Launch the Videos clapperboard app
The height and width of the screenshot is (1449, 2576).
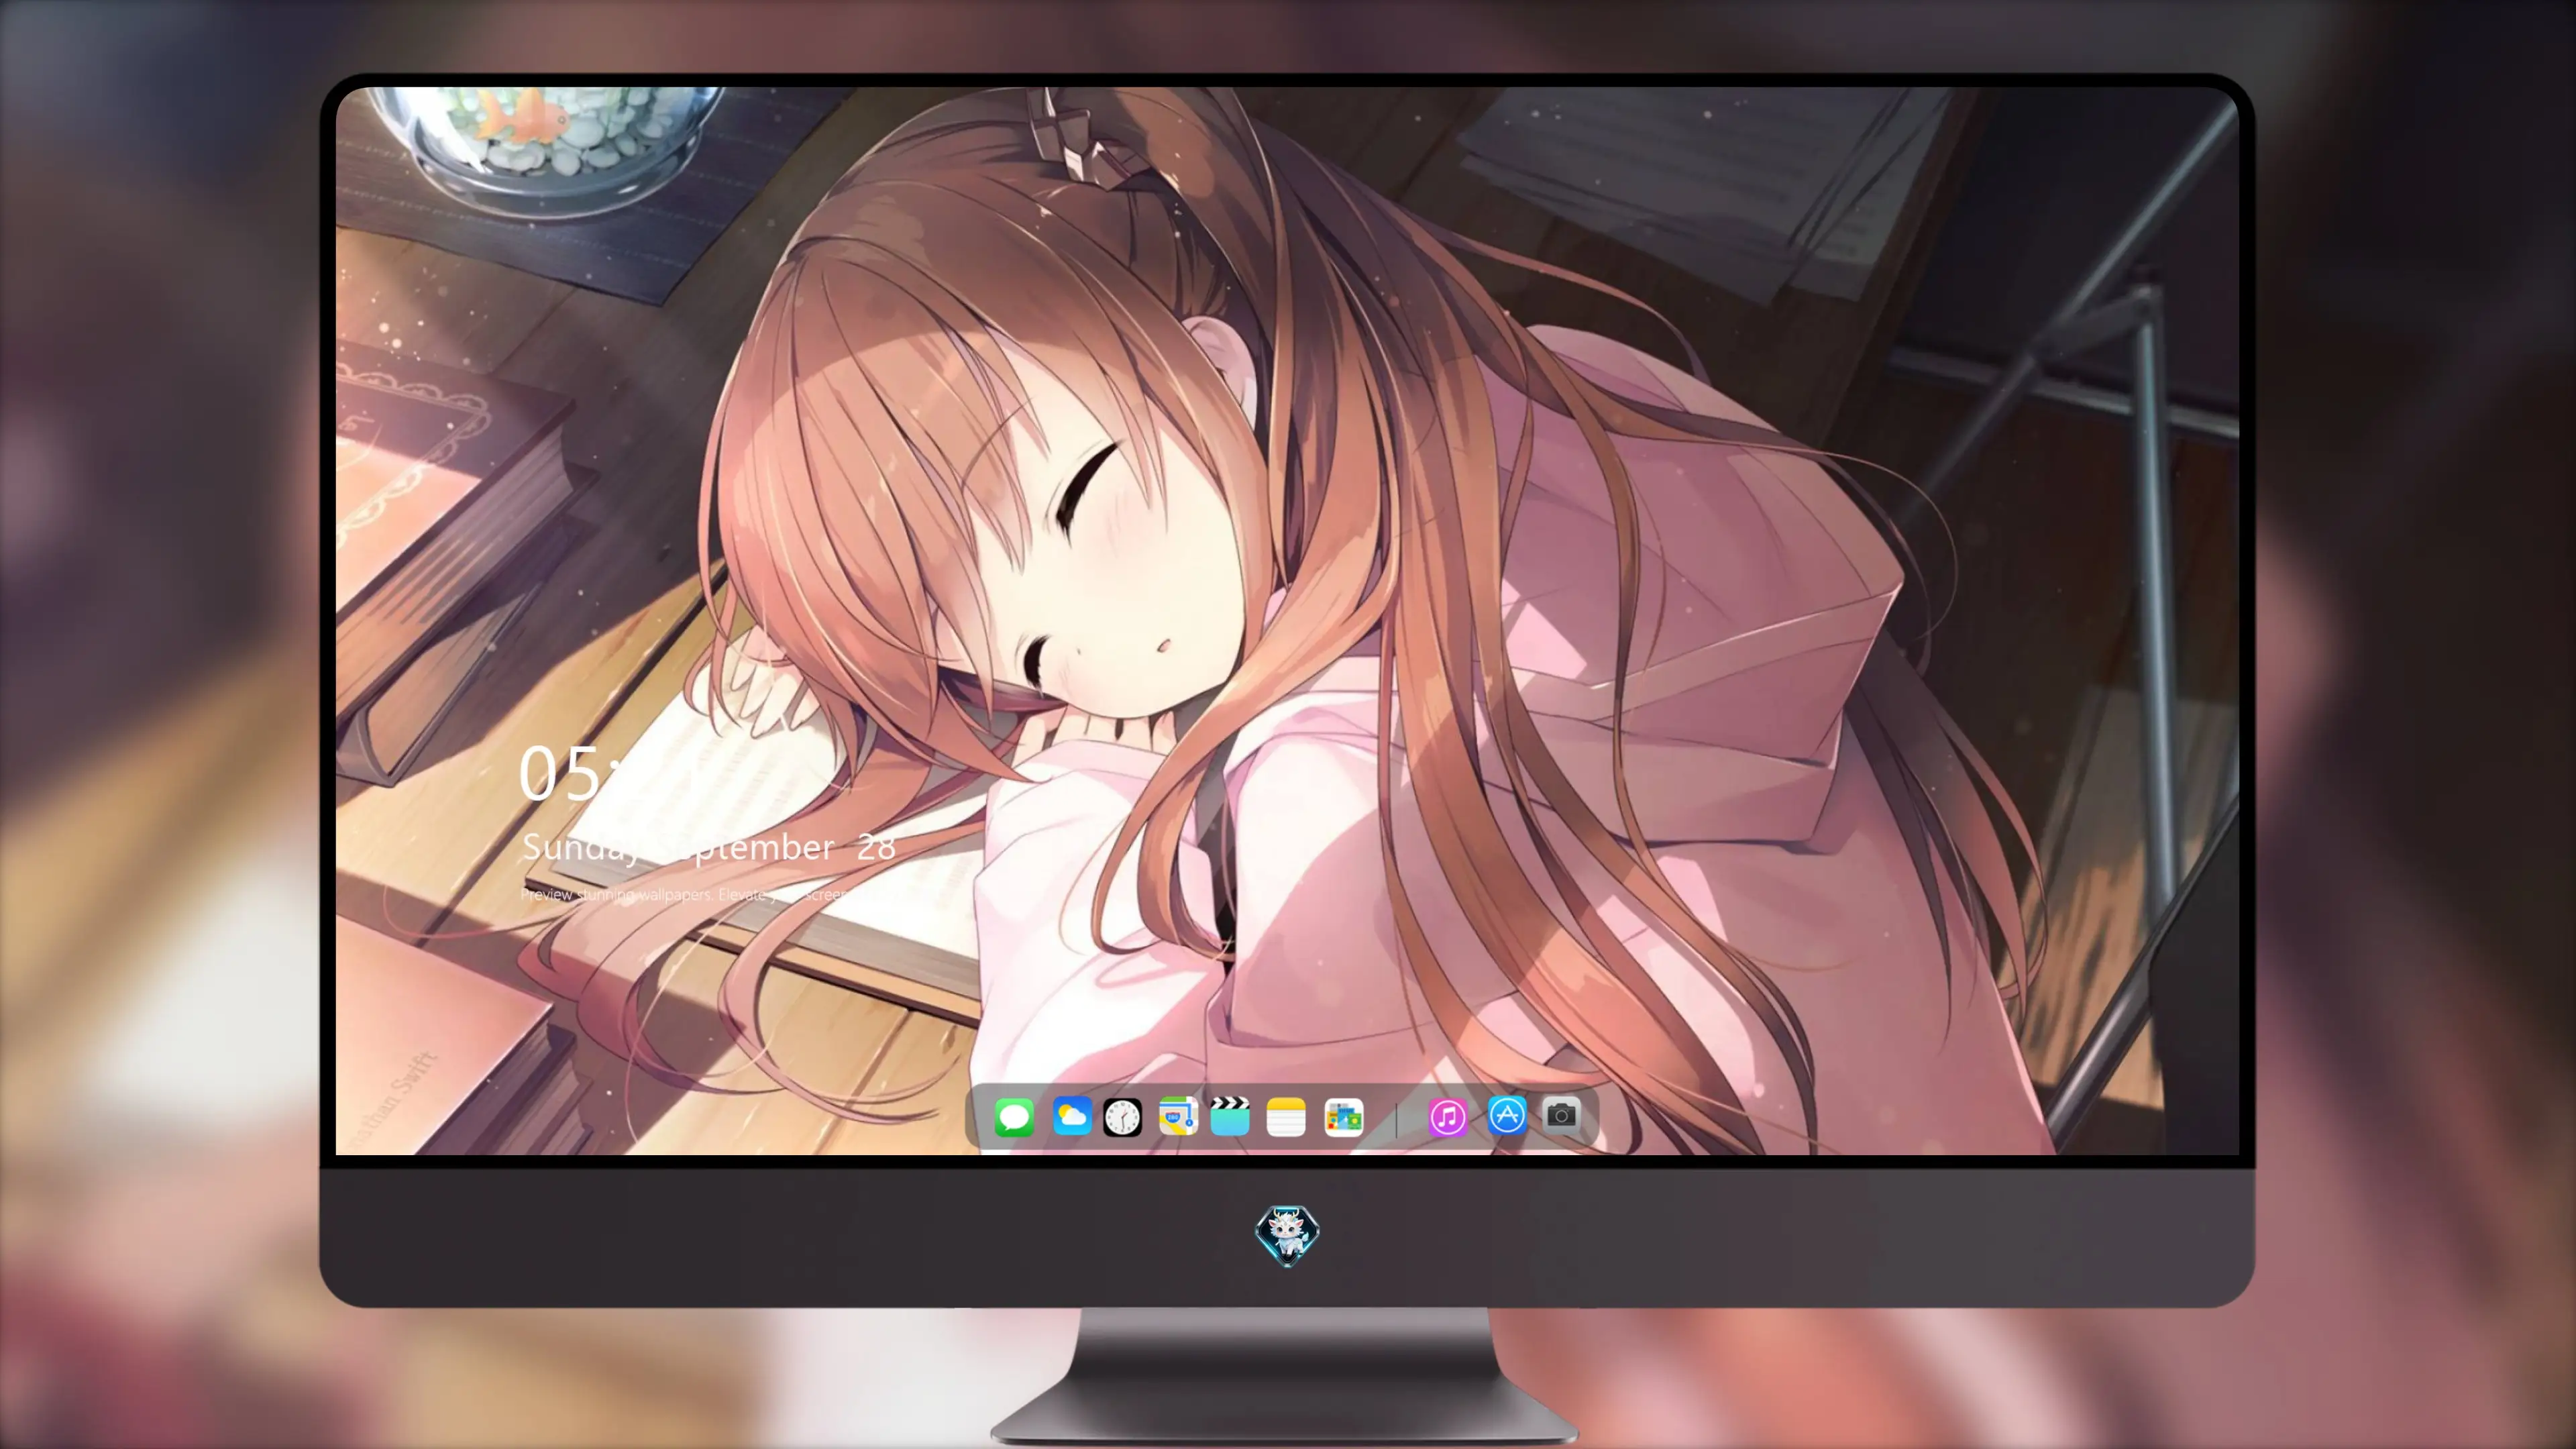[x=1230, y=1116]
